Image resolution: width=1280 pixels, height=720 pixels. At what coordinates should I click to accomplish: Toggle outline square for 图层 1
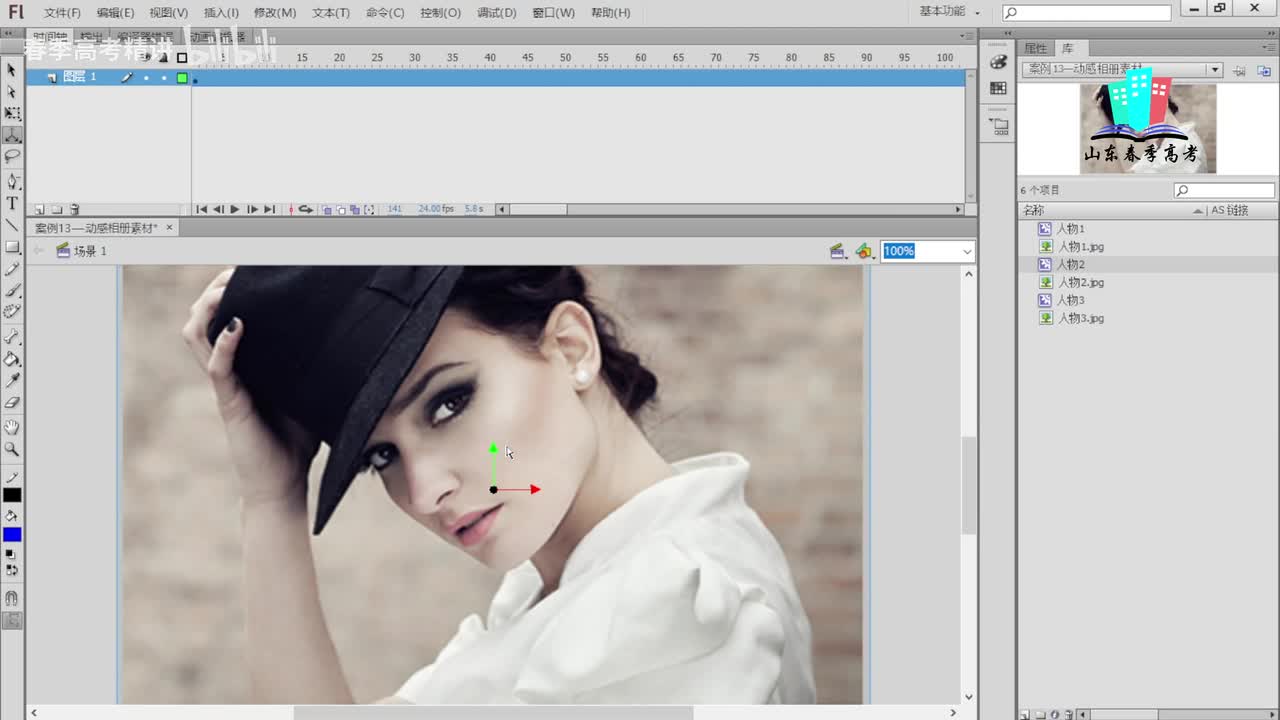[x=182, y=77]
